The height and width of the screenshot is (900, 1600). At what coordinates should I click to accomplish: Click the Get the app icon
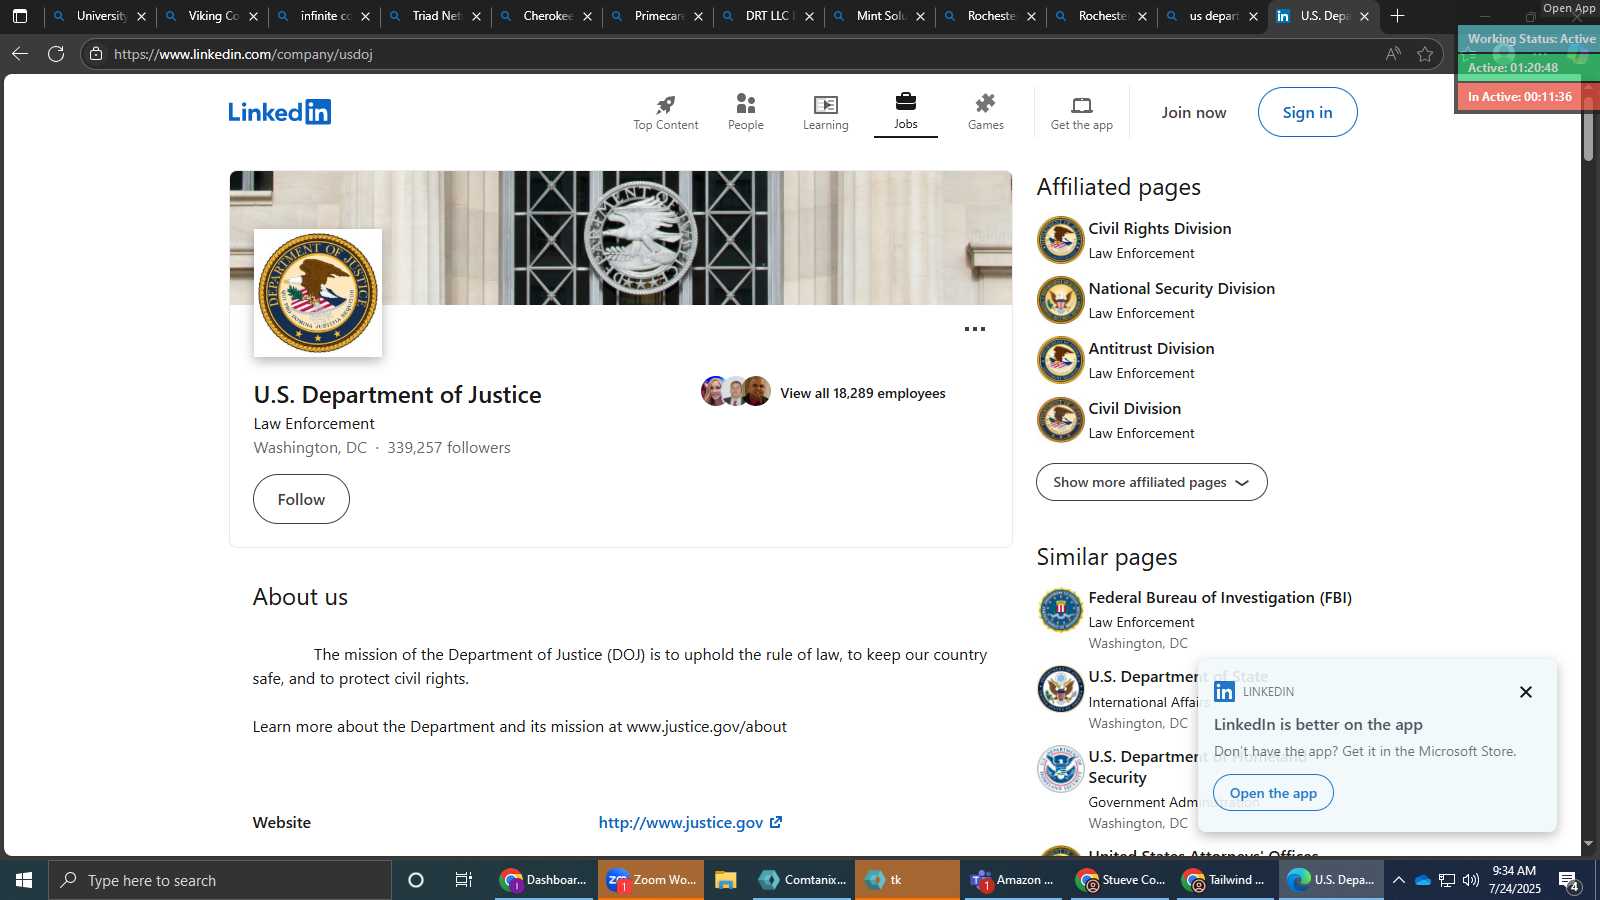point(1081,112)
